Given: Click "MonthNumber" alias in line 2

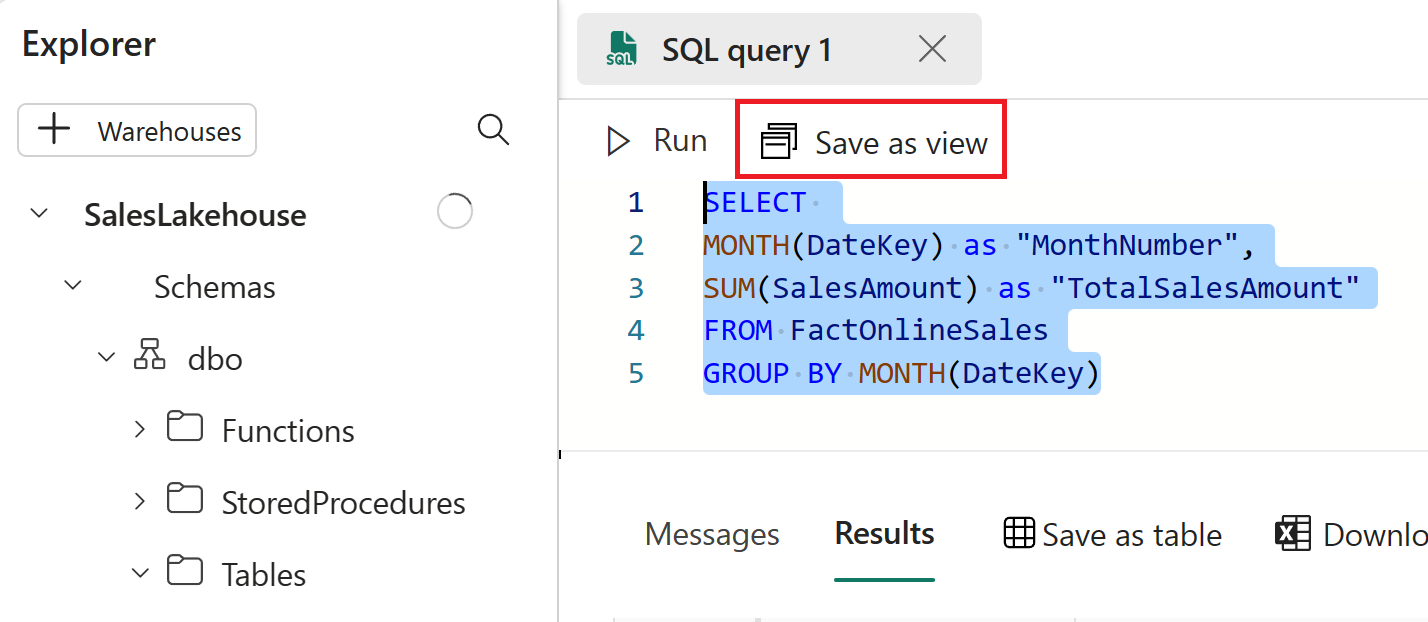Looking at the screenshot, I should tap(1128, 245).
